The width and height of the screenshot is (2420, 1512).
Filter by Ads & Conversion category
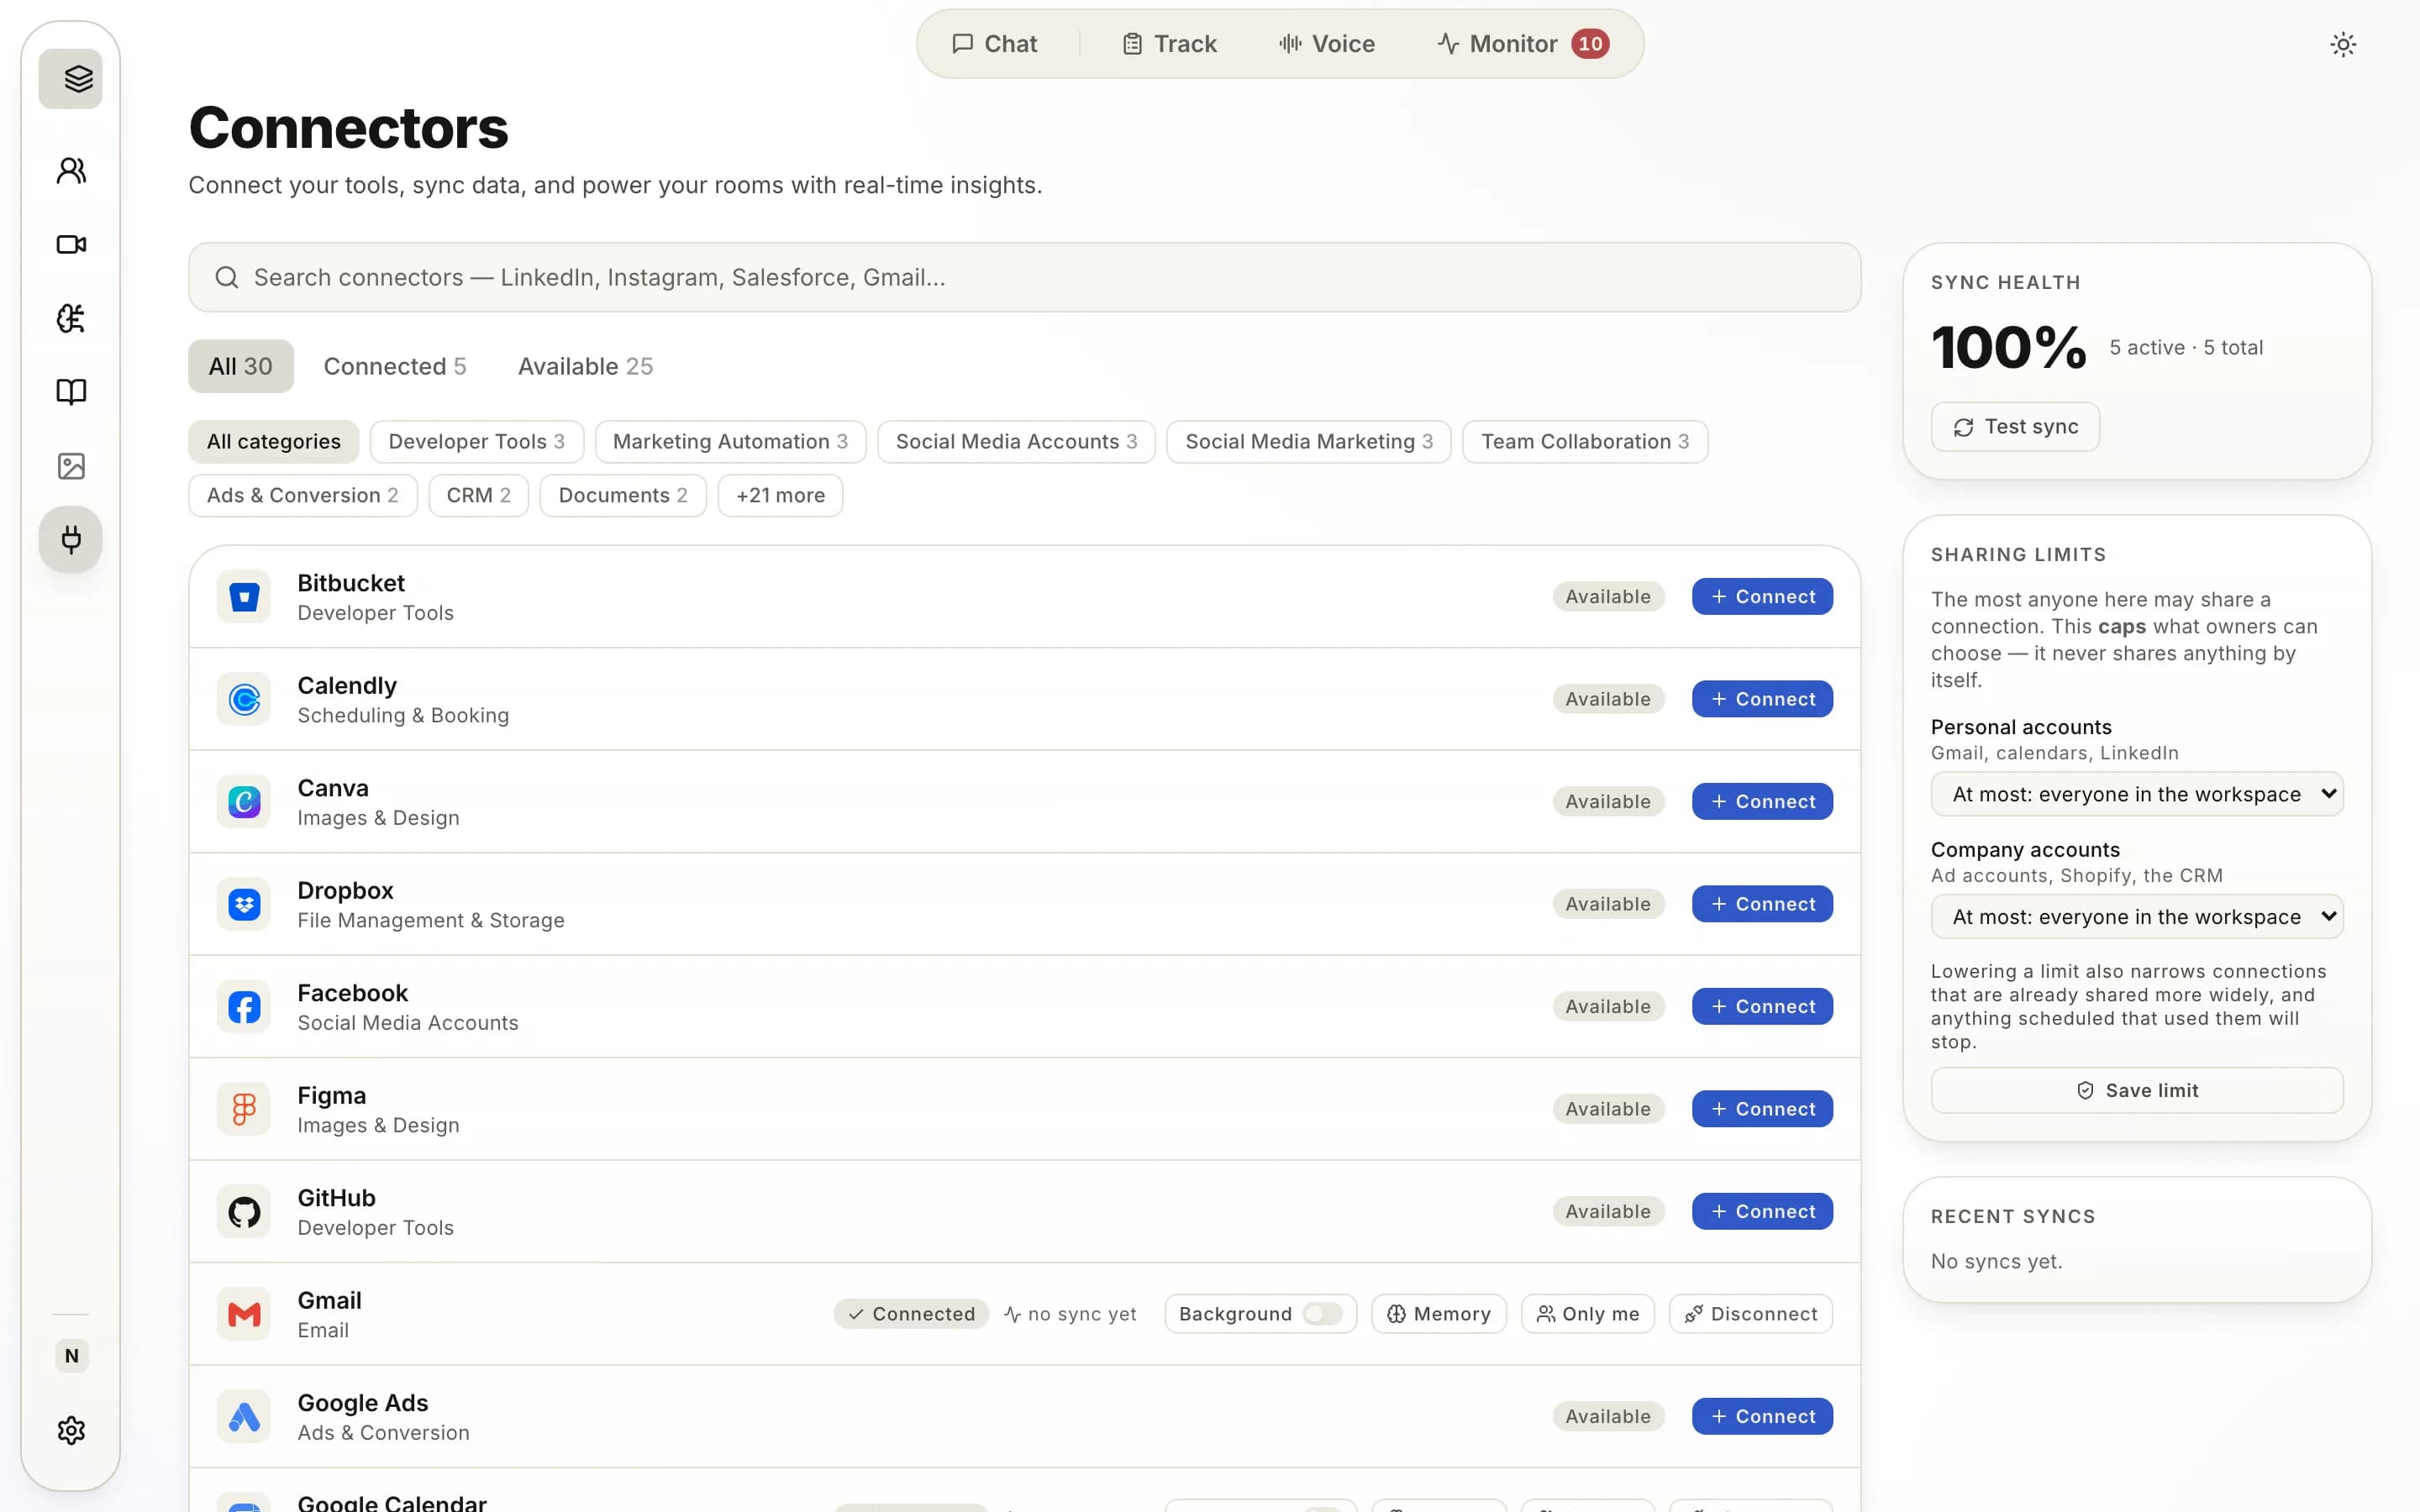click(302, 495)
